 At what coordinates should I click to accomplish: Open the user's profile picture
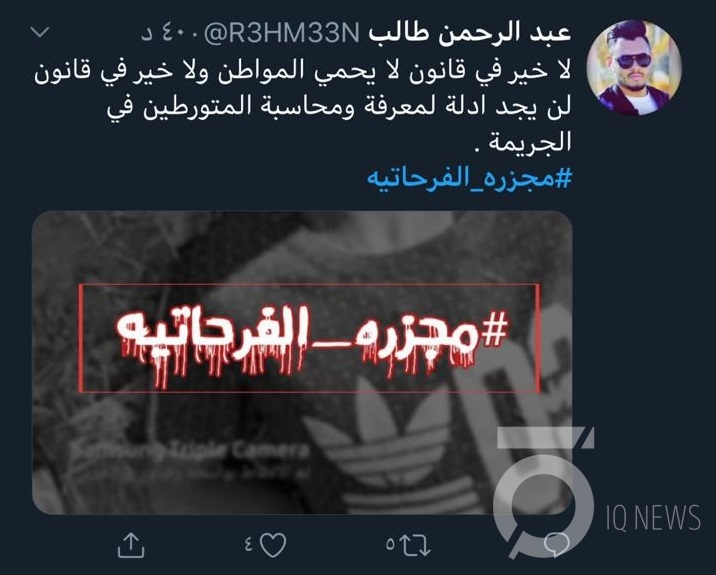(x=634, y=68)
